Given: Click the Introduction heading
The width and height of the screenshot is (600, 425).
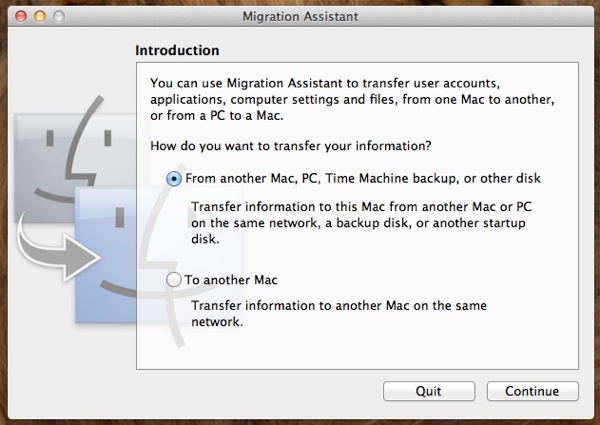Looking at the screenshot, I should coord(177,50).
